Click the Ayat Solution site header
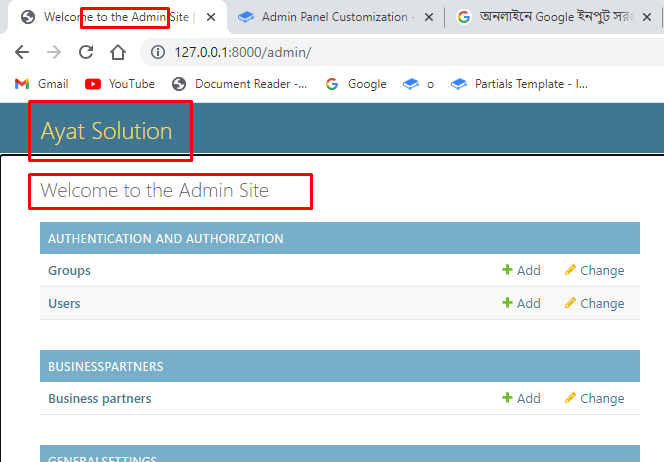Viewport: 664px width, 462px height. coord(106,131)
